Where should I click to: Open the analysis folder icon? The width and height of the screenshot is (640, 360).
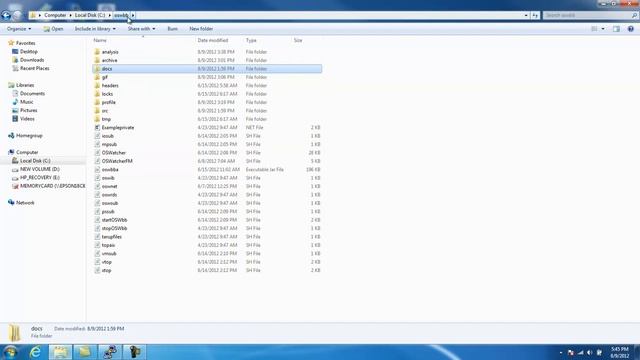[97, 52]
